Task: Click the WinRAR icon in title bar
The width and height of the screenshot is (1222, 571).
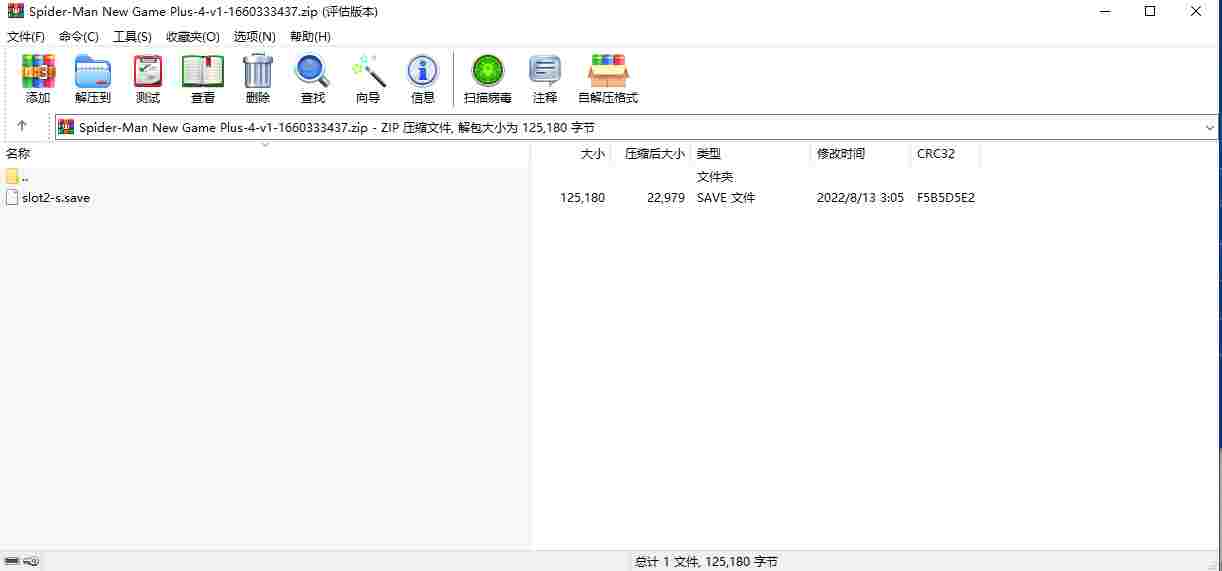Action: click(x=15, y=12)
